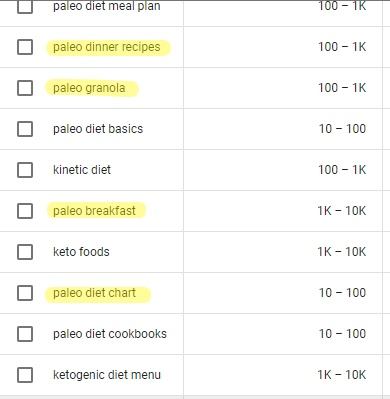Tick the paleo granola checkbox
This screenshot has height=399, width=390.
coord(25,88)
